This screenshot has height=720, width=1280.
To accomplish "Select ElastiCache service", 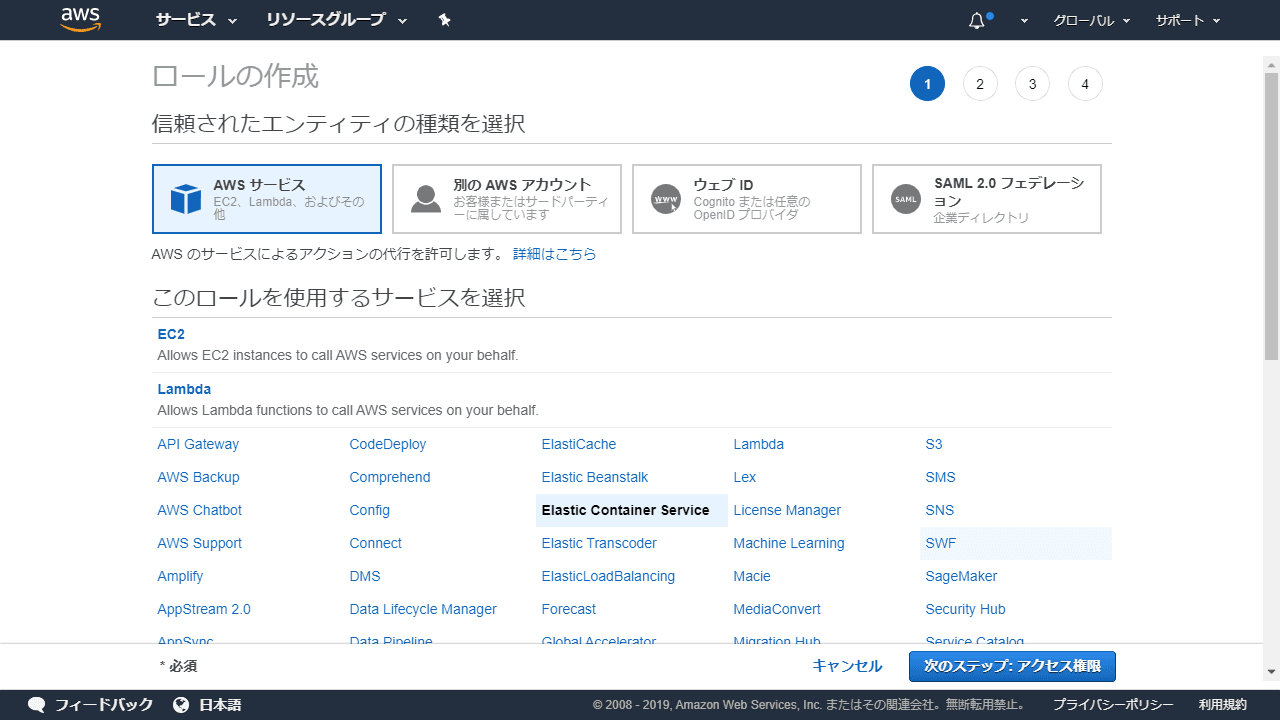I will point(579,444).
